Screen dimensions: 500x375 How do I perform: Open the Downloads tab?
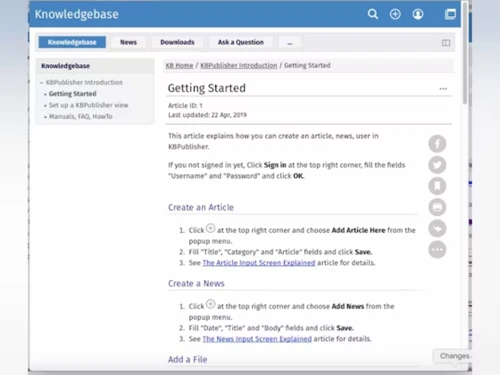click(177, 42)
